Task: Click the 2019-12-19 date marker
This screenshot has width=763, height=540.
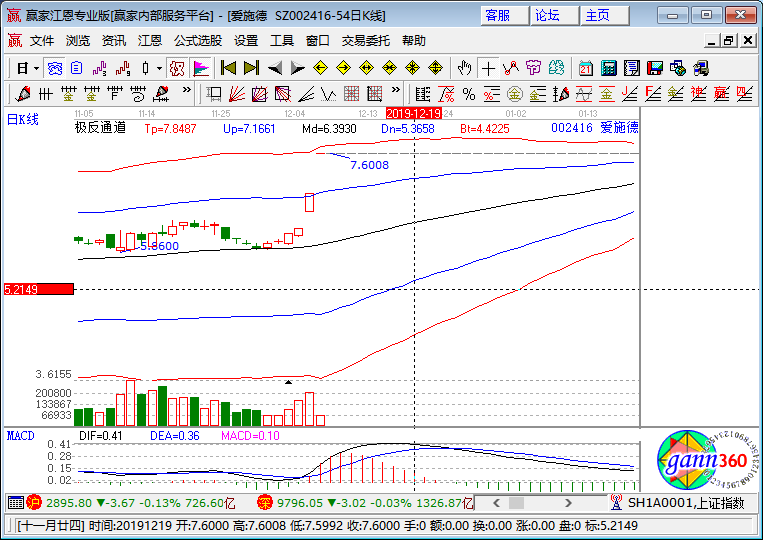Action: (414, 114)
